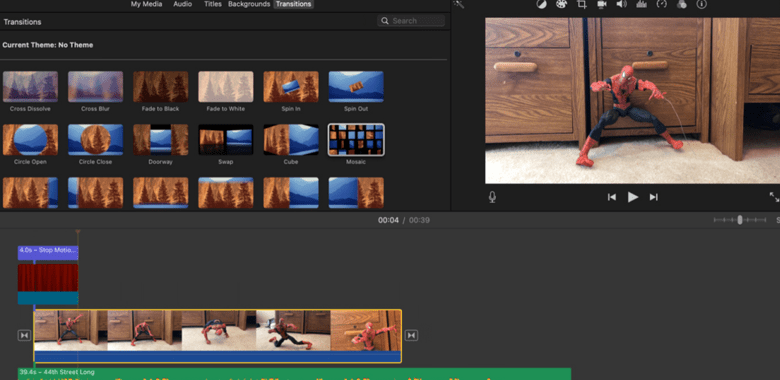The width and height of the screenshot is (780, 380).
Task: Click the Transitions panel heading
Action: click(x=22, y=22)
